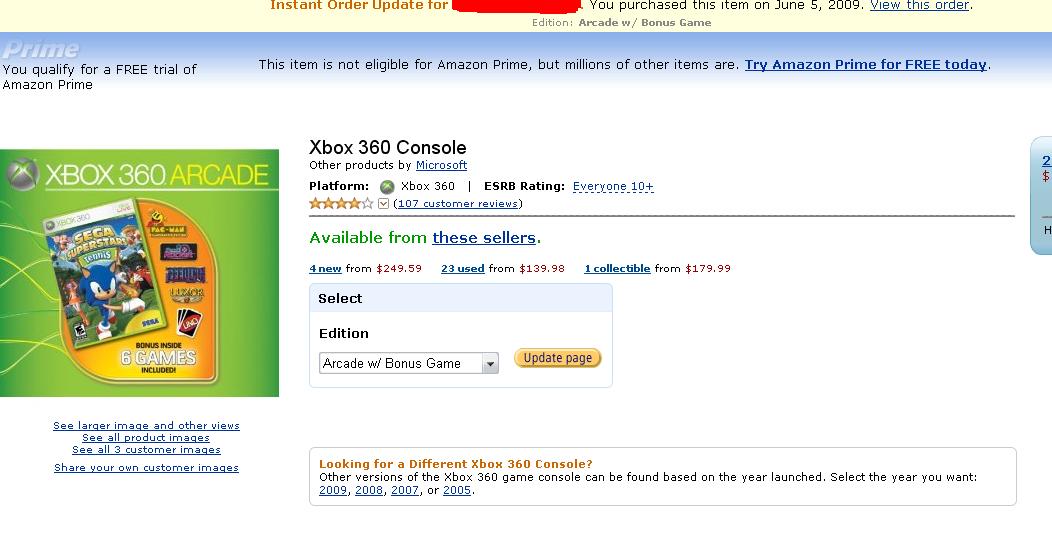
Task: Click the Everyone 10+ ESRB rating link
Action: (x=613, y=186)
